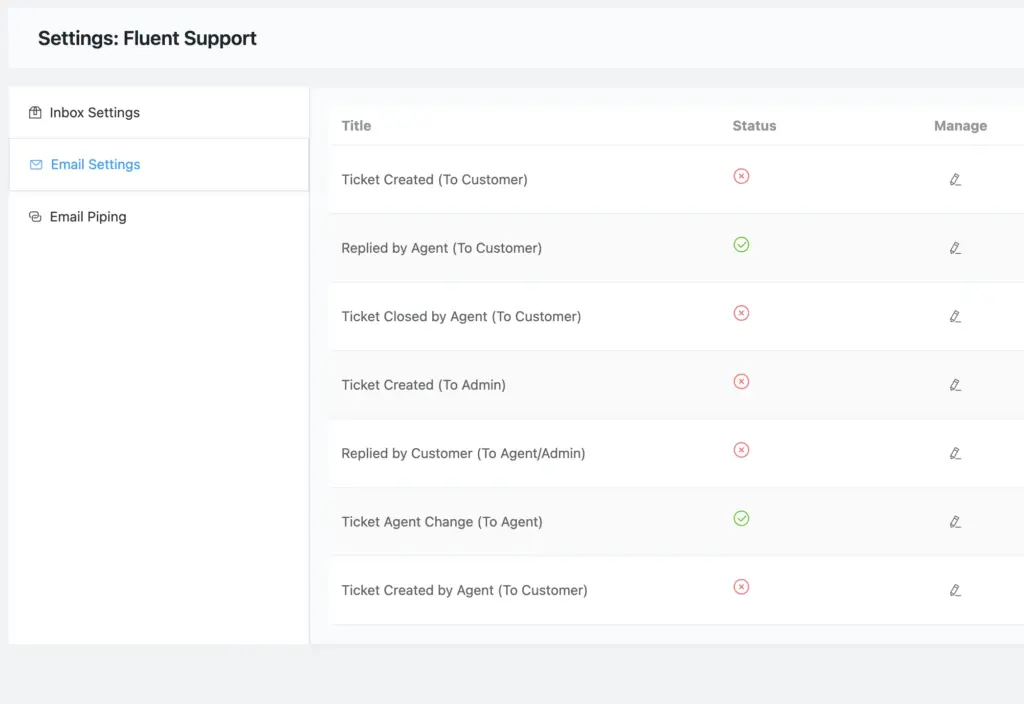Click the Status column header
The image size is (1024, 704).
754,126
